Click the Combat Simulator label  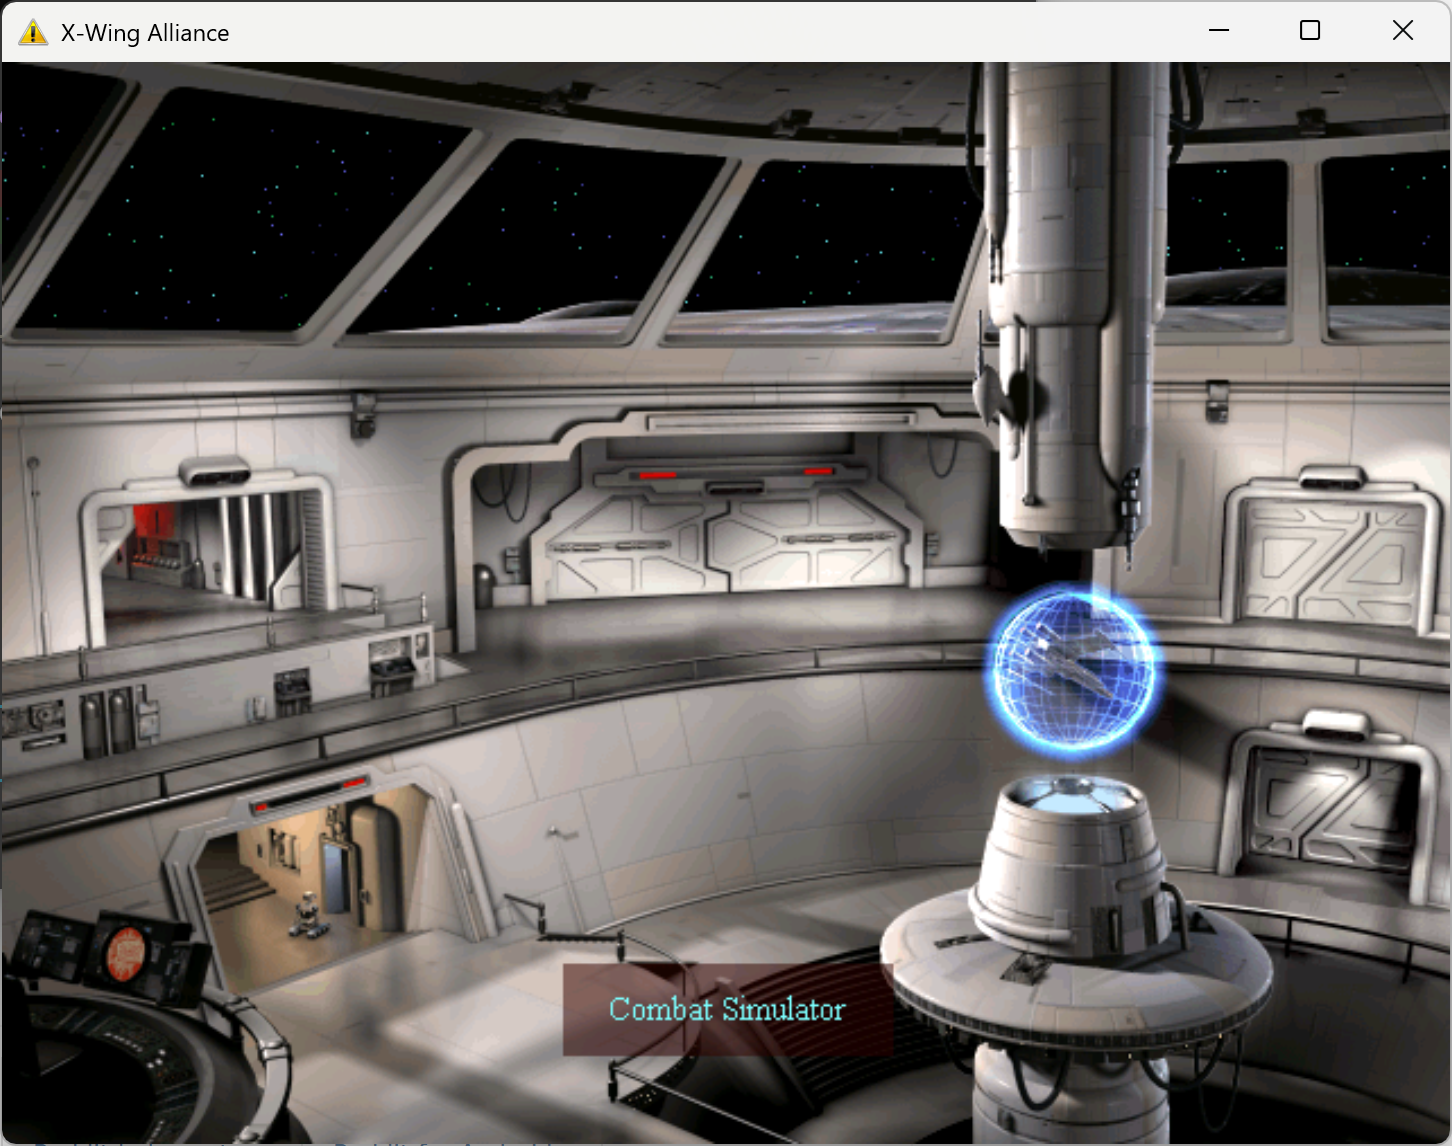[x=727, y=1010]
